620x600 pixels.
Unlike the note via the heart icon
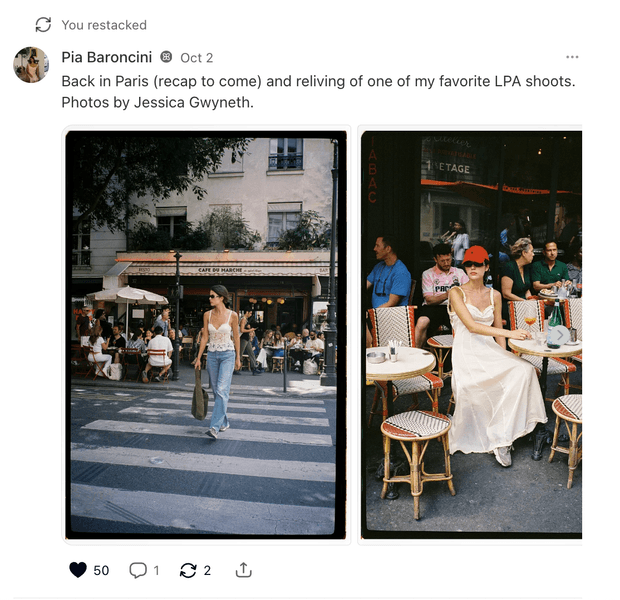(x=78, y=570)
